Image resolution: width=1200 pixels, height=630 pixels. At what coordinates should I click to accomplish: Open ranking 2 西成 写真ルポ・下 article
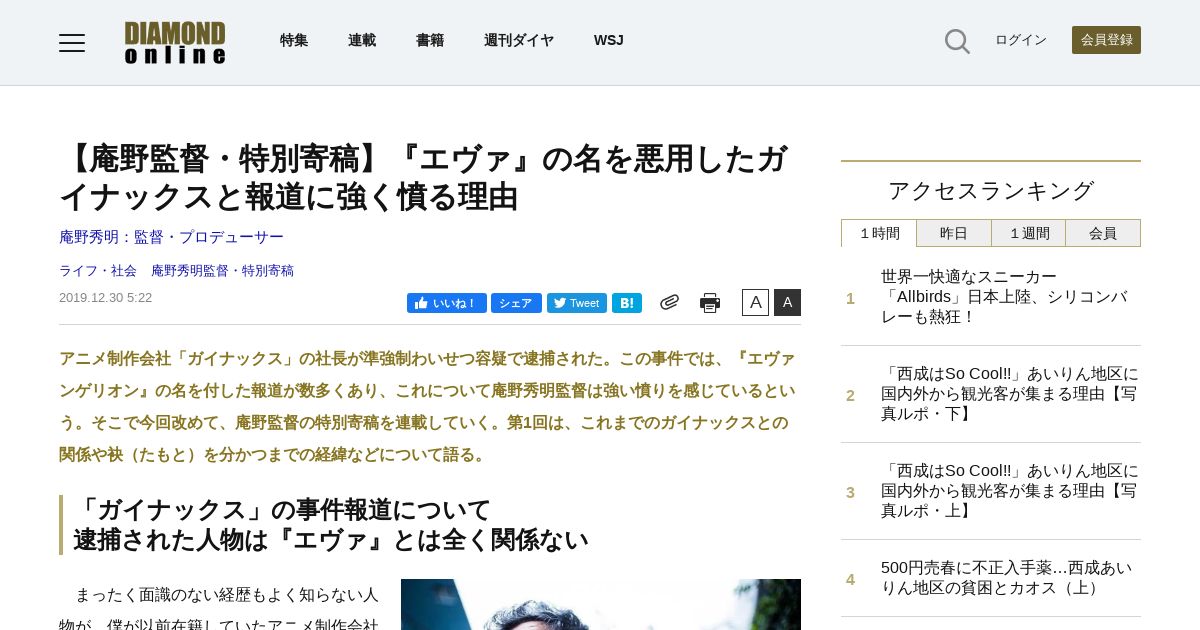tap(1009, 394)
